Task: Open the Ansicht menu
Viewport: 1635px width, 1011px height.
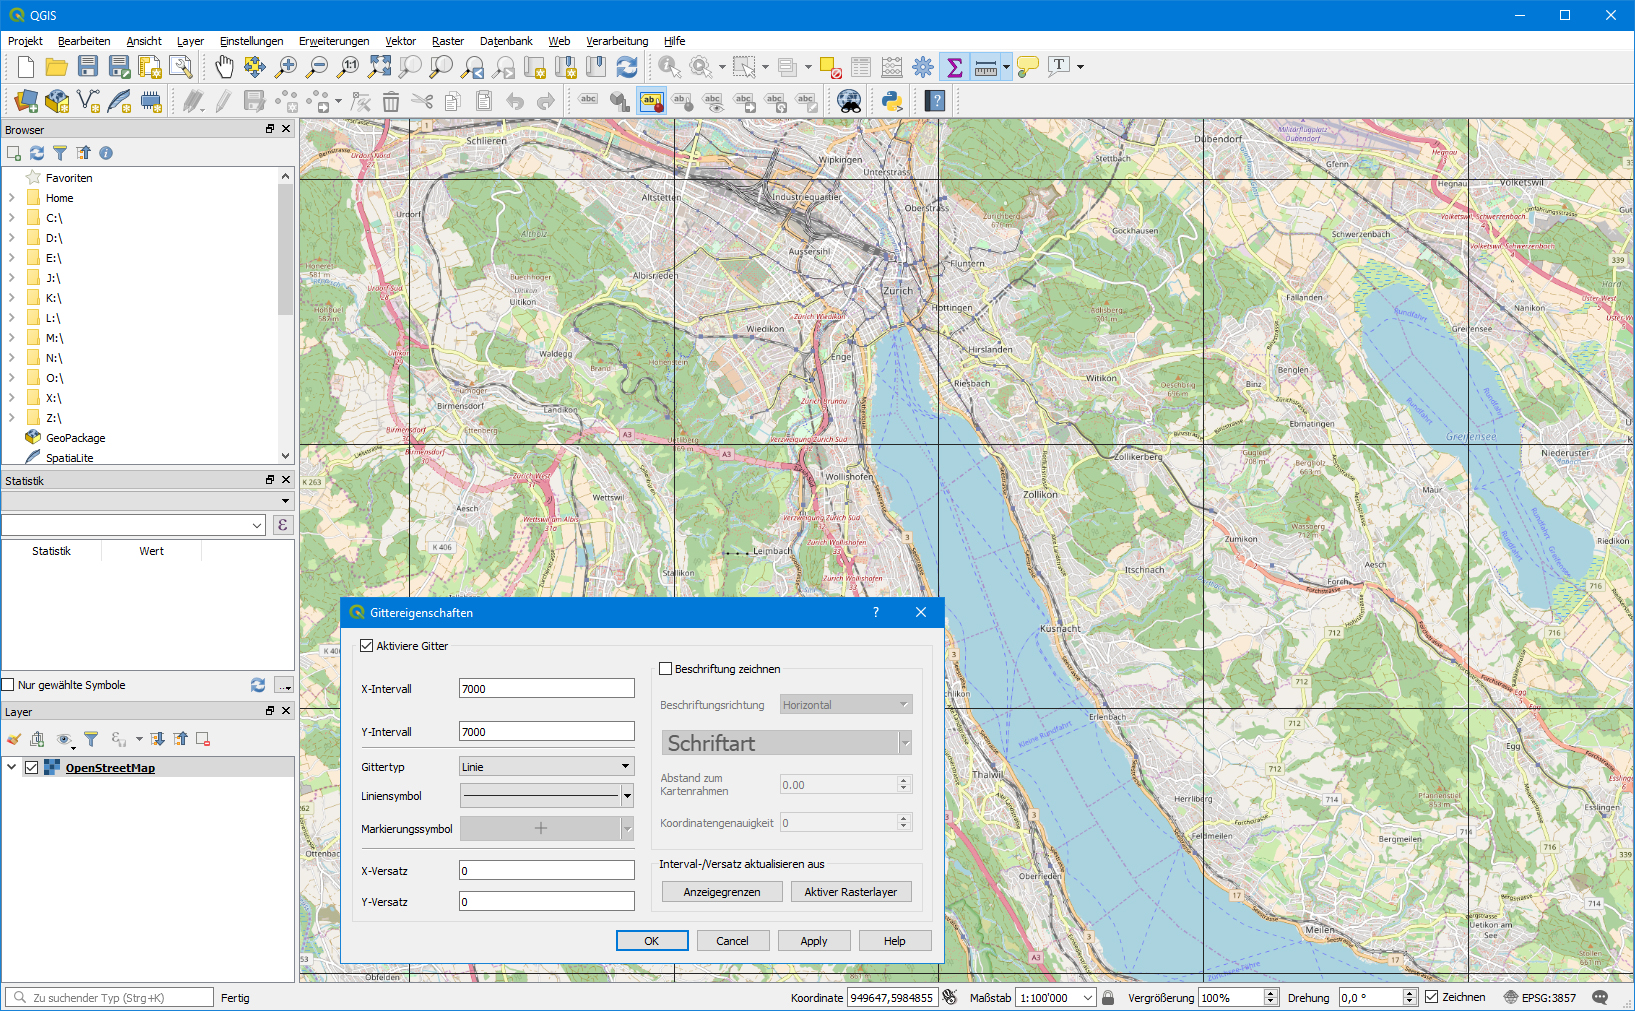Action: coord(144,41)
